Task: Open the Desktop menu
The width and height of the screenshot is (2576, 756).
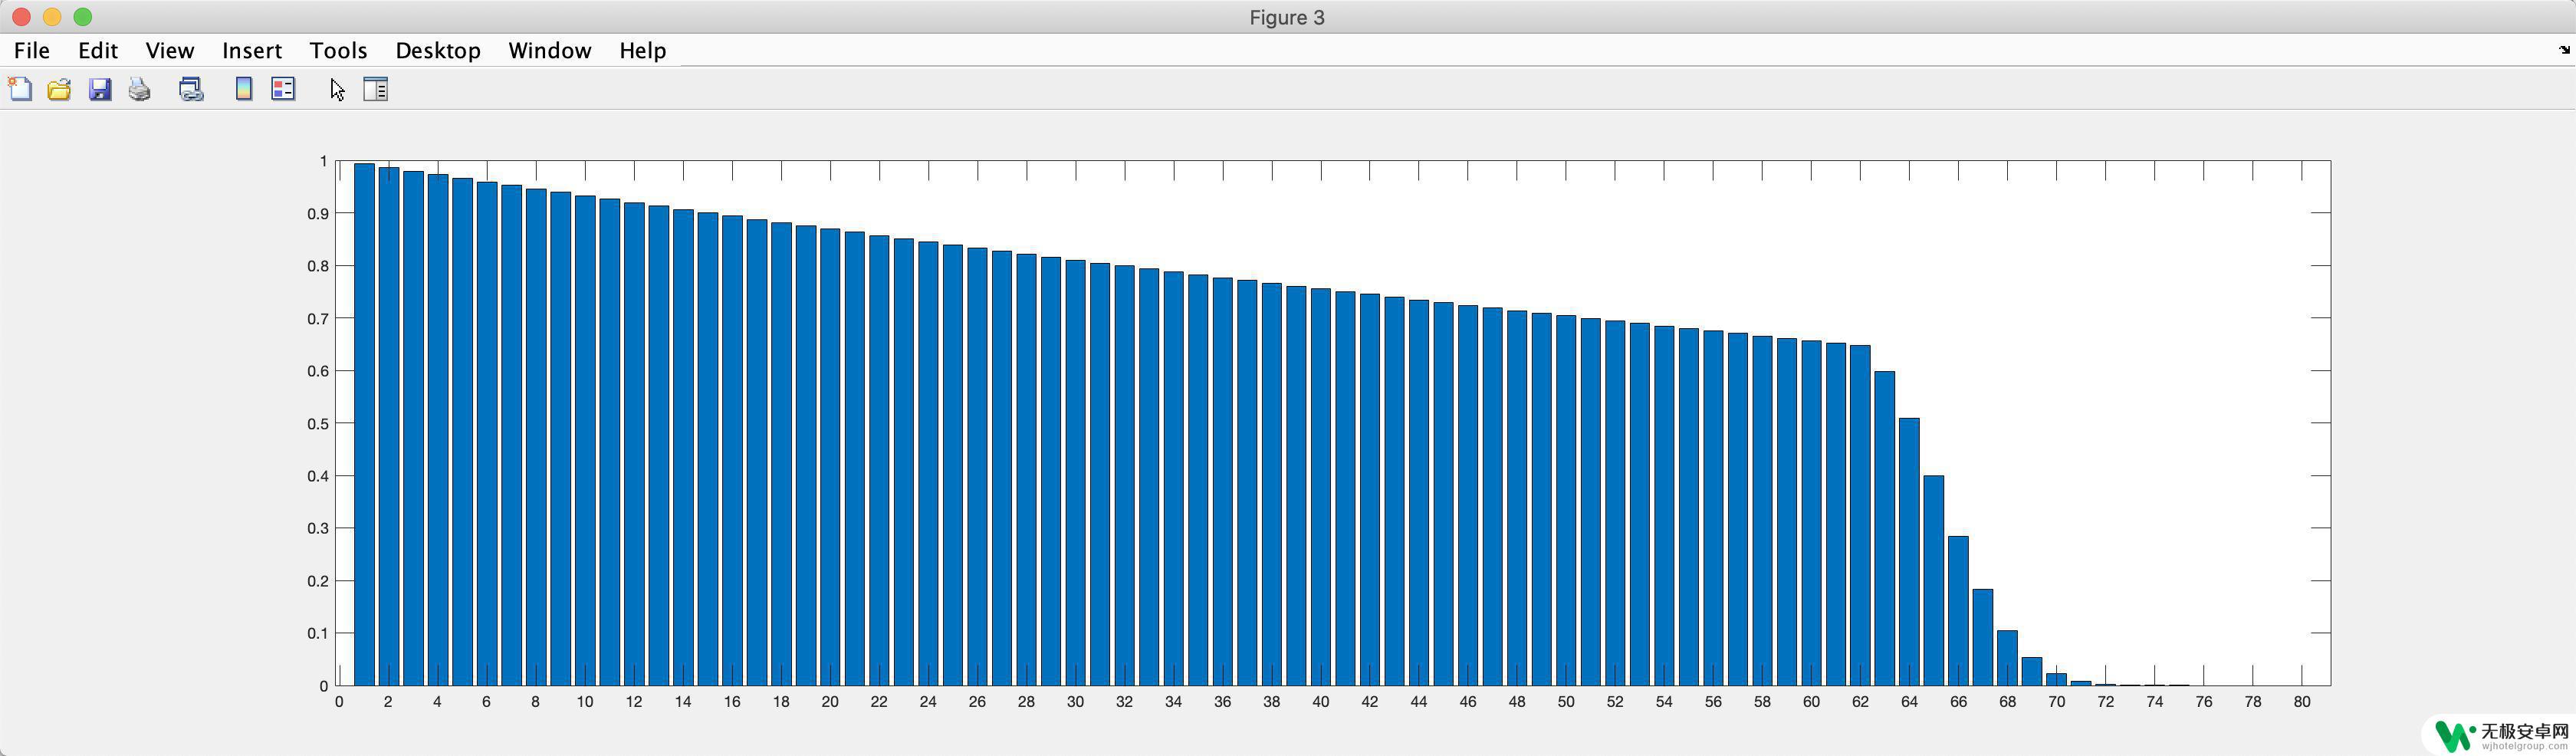Action: [438, 50]
